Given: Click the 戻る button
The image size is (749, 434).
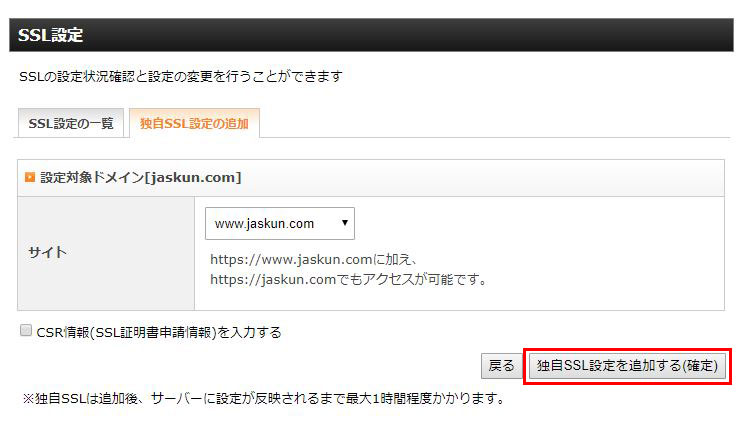Looking at the screenshot, I should [502, 366].
